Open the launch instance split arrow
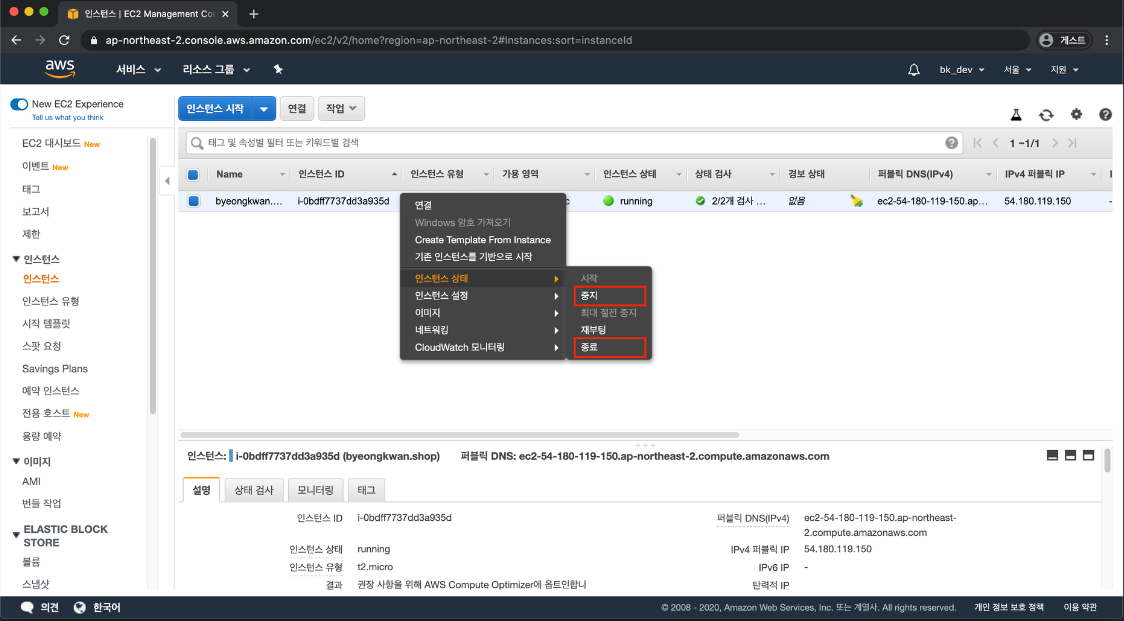Screen dimensions: 1124x621 pyautogui.click(x=264, y=109)
